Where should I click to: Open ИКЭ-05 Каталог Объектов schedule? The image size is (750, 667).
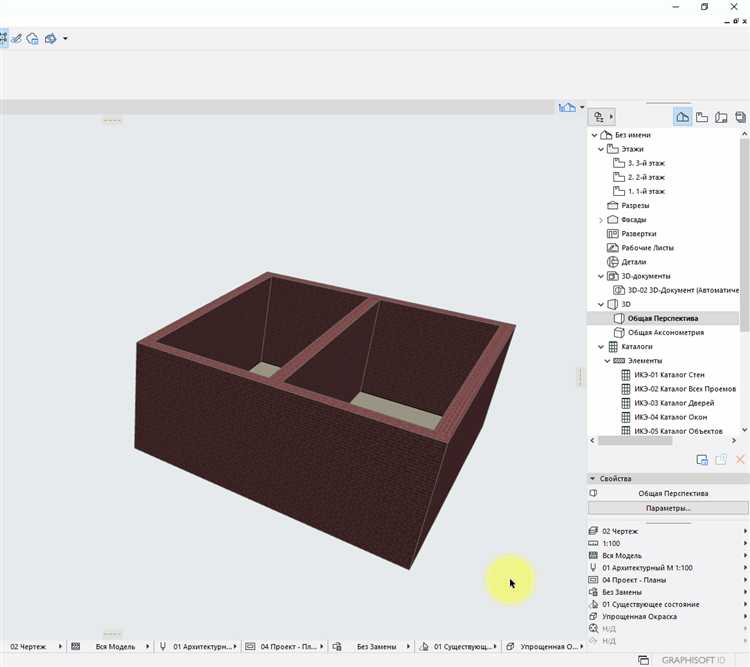point(678,431)
